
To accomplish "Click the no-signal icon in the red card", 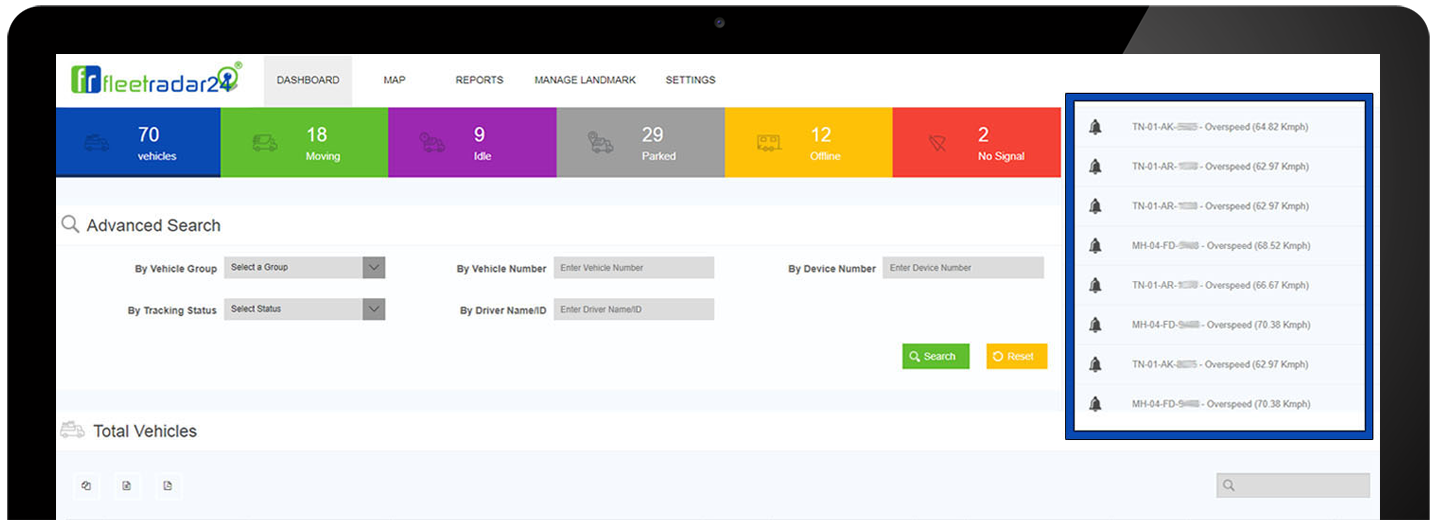I will 937,143.
